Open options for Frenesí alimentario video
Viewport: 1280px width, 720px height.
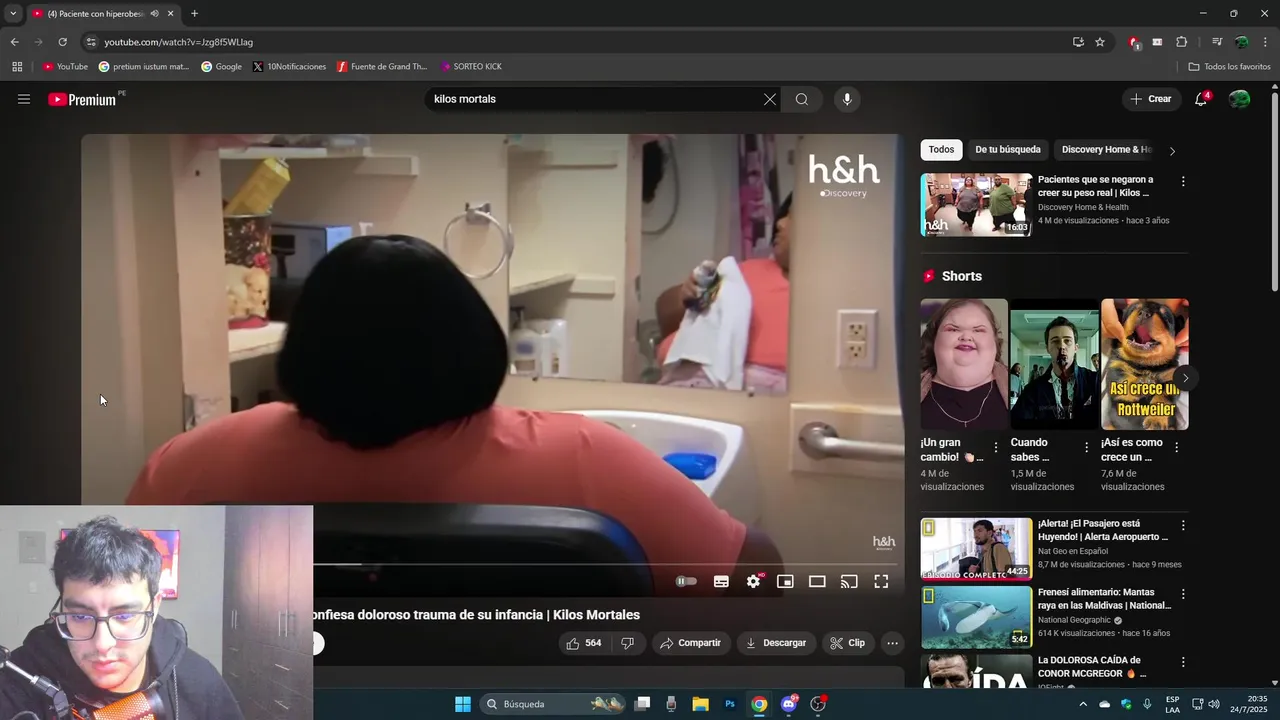point(1183,594)
